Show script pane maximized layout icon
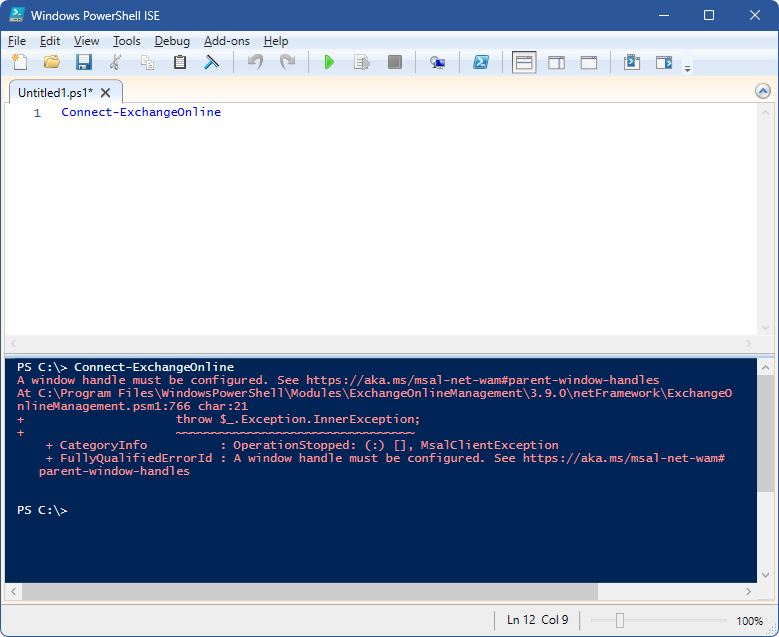The width and height of the screenshot is (779, 637). point(589,63)
